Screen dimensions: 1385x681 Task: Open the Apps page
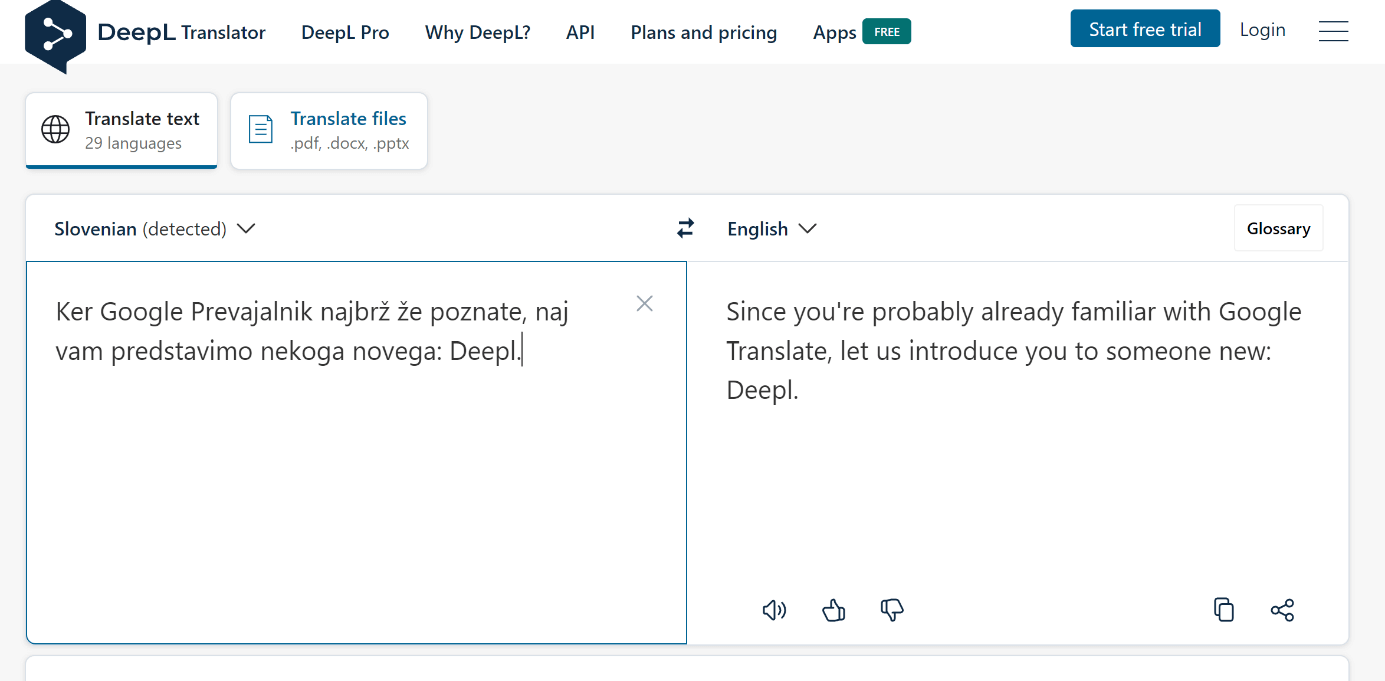(835, 33)
